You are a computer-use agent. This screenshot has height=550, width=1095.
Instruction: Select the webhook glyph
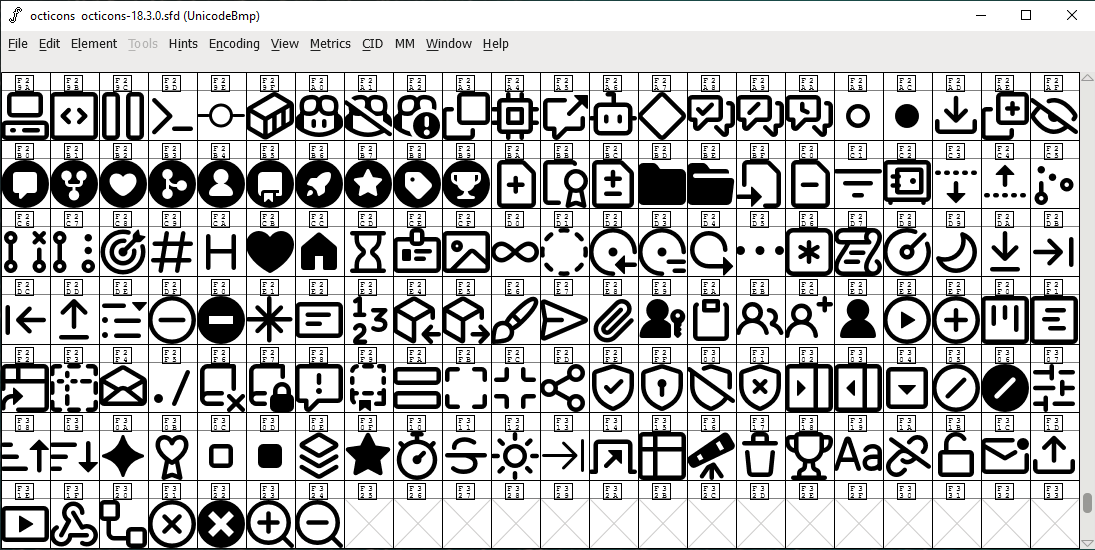click(75, 523)
